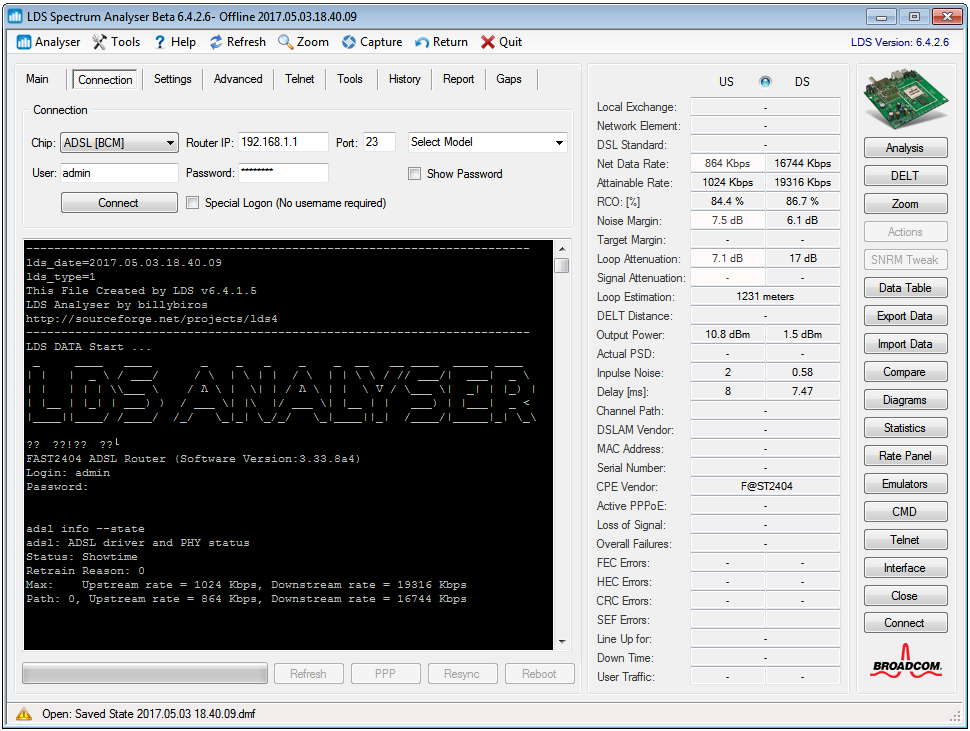Click the Help question mark icon
970x731 pixels.
click(159, 42)
